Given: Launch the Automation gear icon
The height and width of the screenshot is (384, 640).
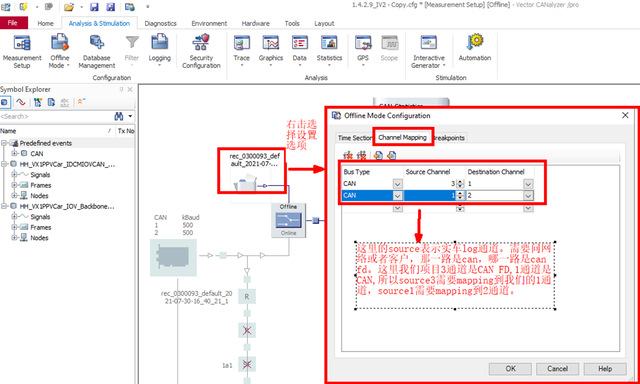Looking at the screenshot, I should point(475,48).
